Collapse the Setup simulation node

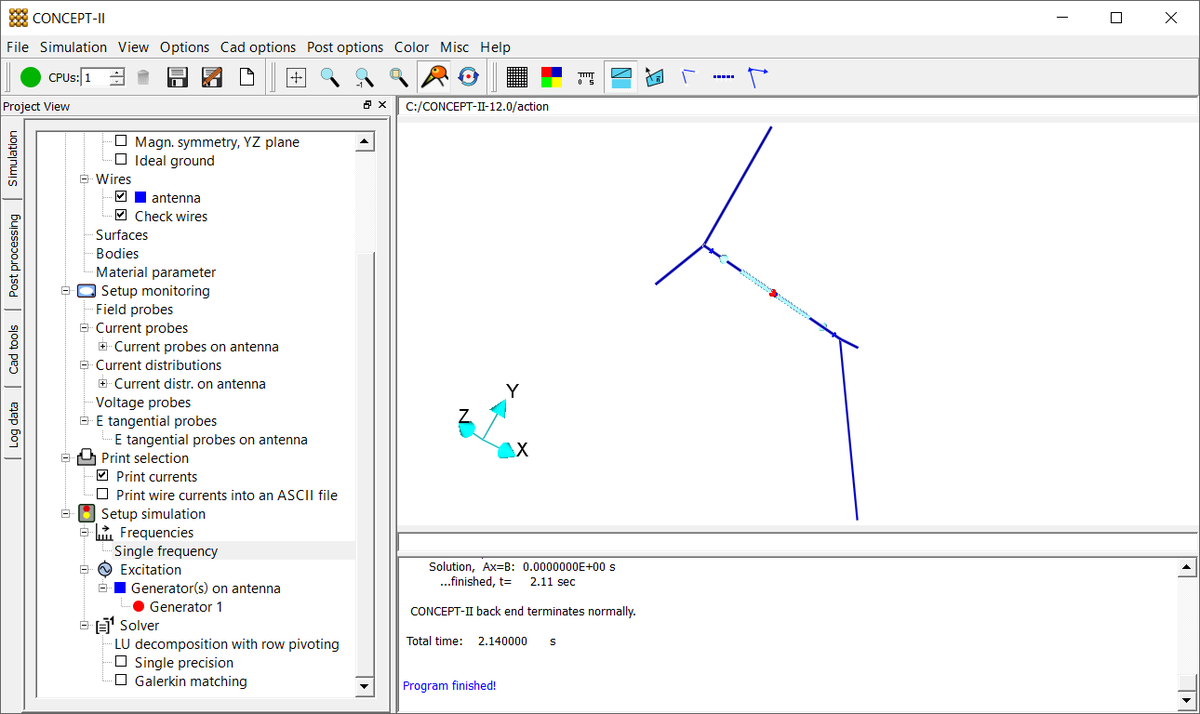click(66, 514)
